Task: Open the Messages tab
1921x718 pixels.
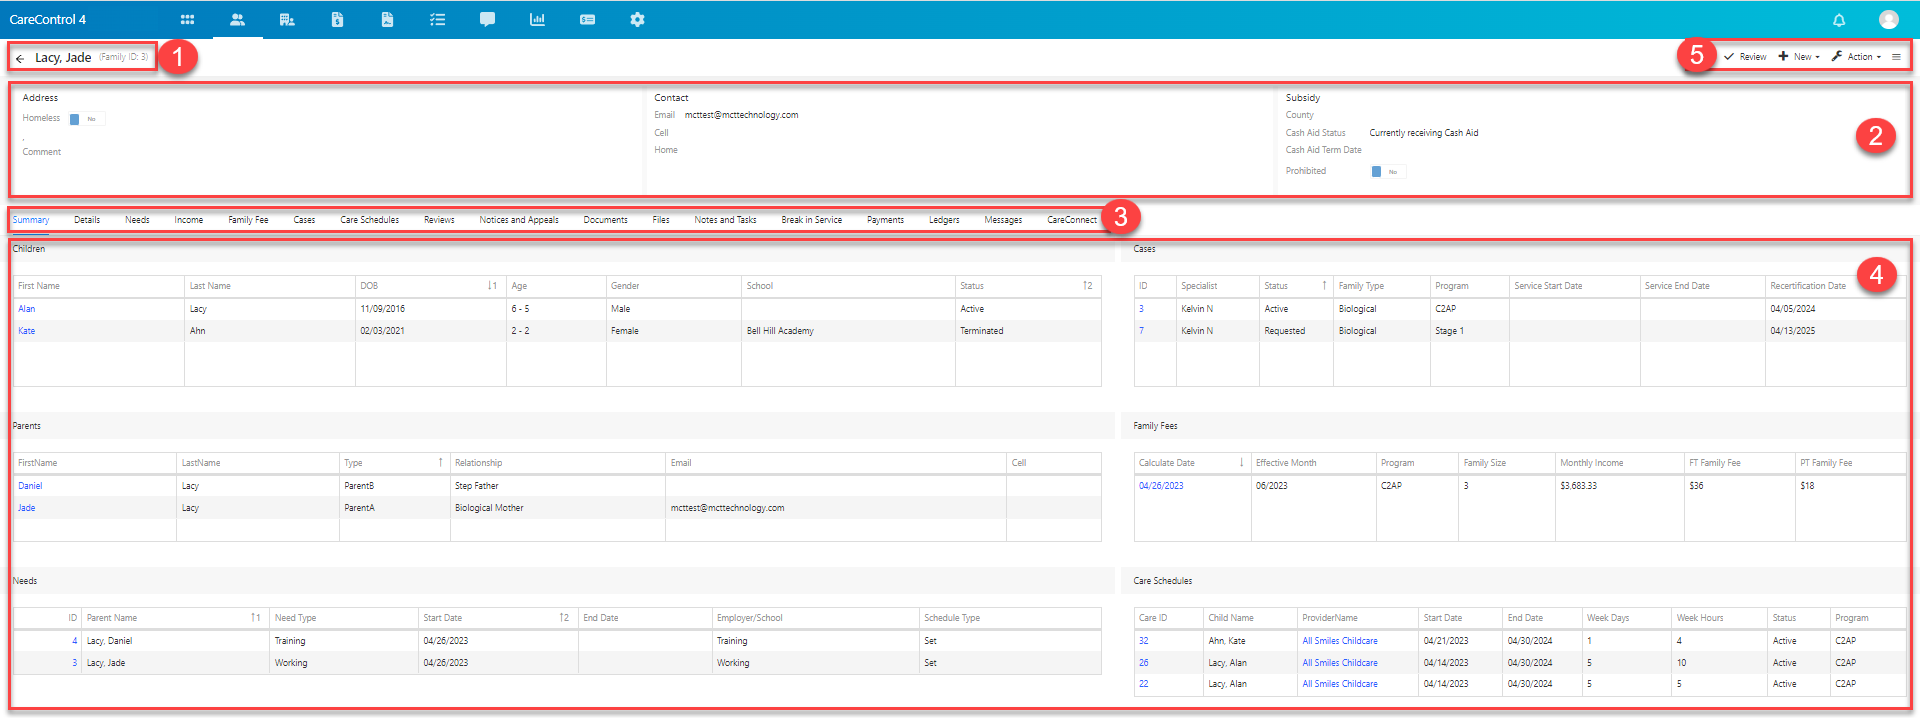Action: click(x=1003, y=220)
